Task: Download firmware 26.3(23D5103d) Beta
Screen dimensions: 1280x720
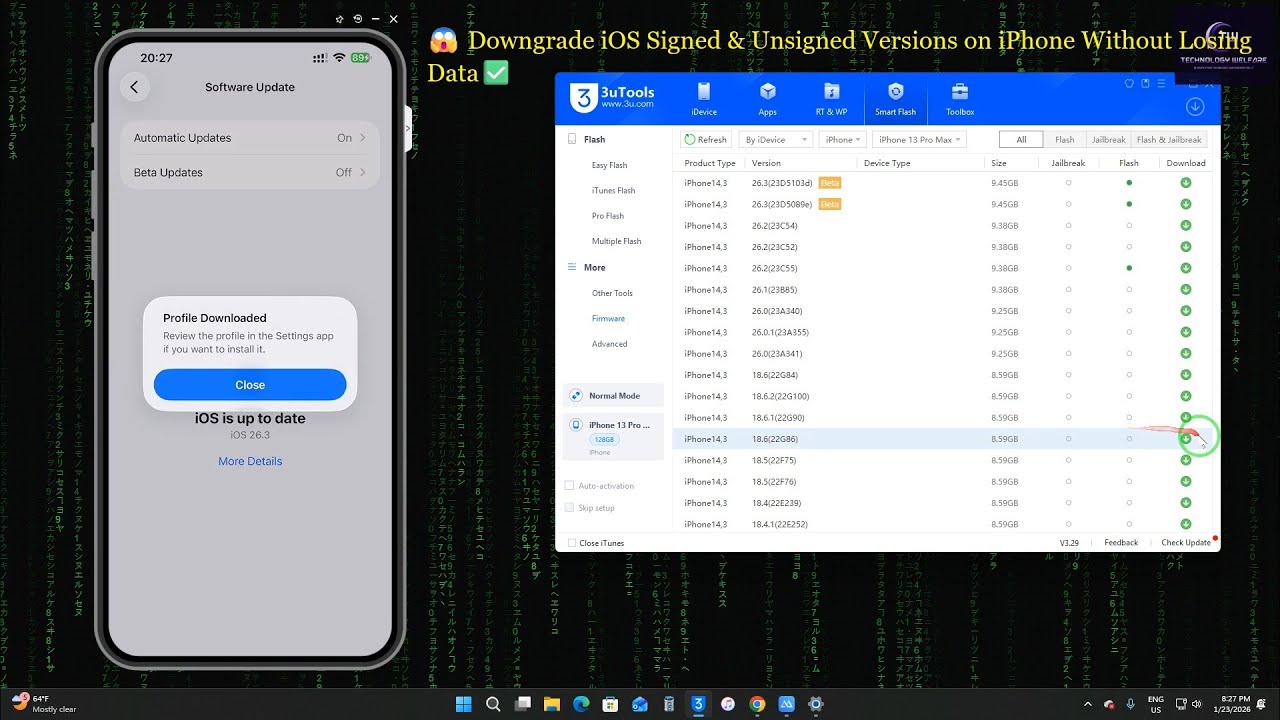Action: (1186, 183)
